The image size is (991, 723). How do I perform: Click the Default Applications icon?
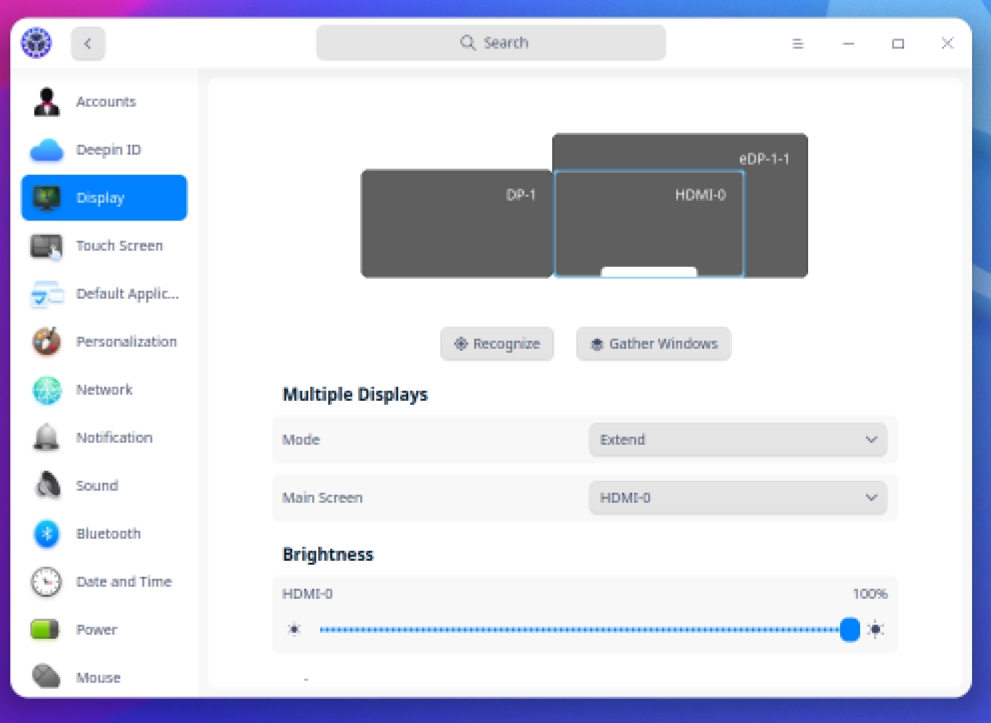tap(47, 294)
